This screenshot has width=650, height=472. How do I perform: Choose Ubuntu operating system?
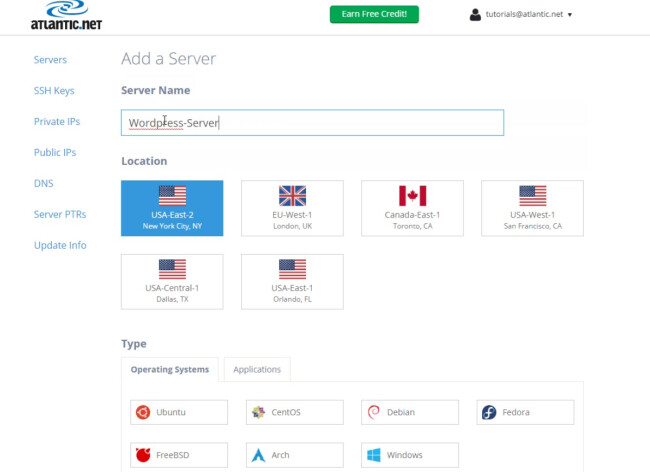179,412
